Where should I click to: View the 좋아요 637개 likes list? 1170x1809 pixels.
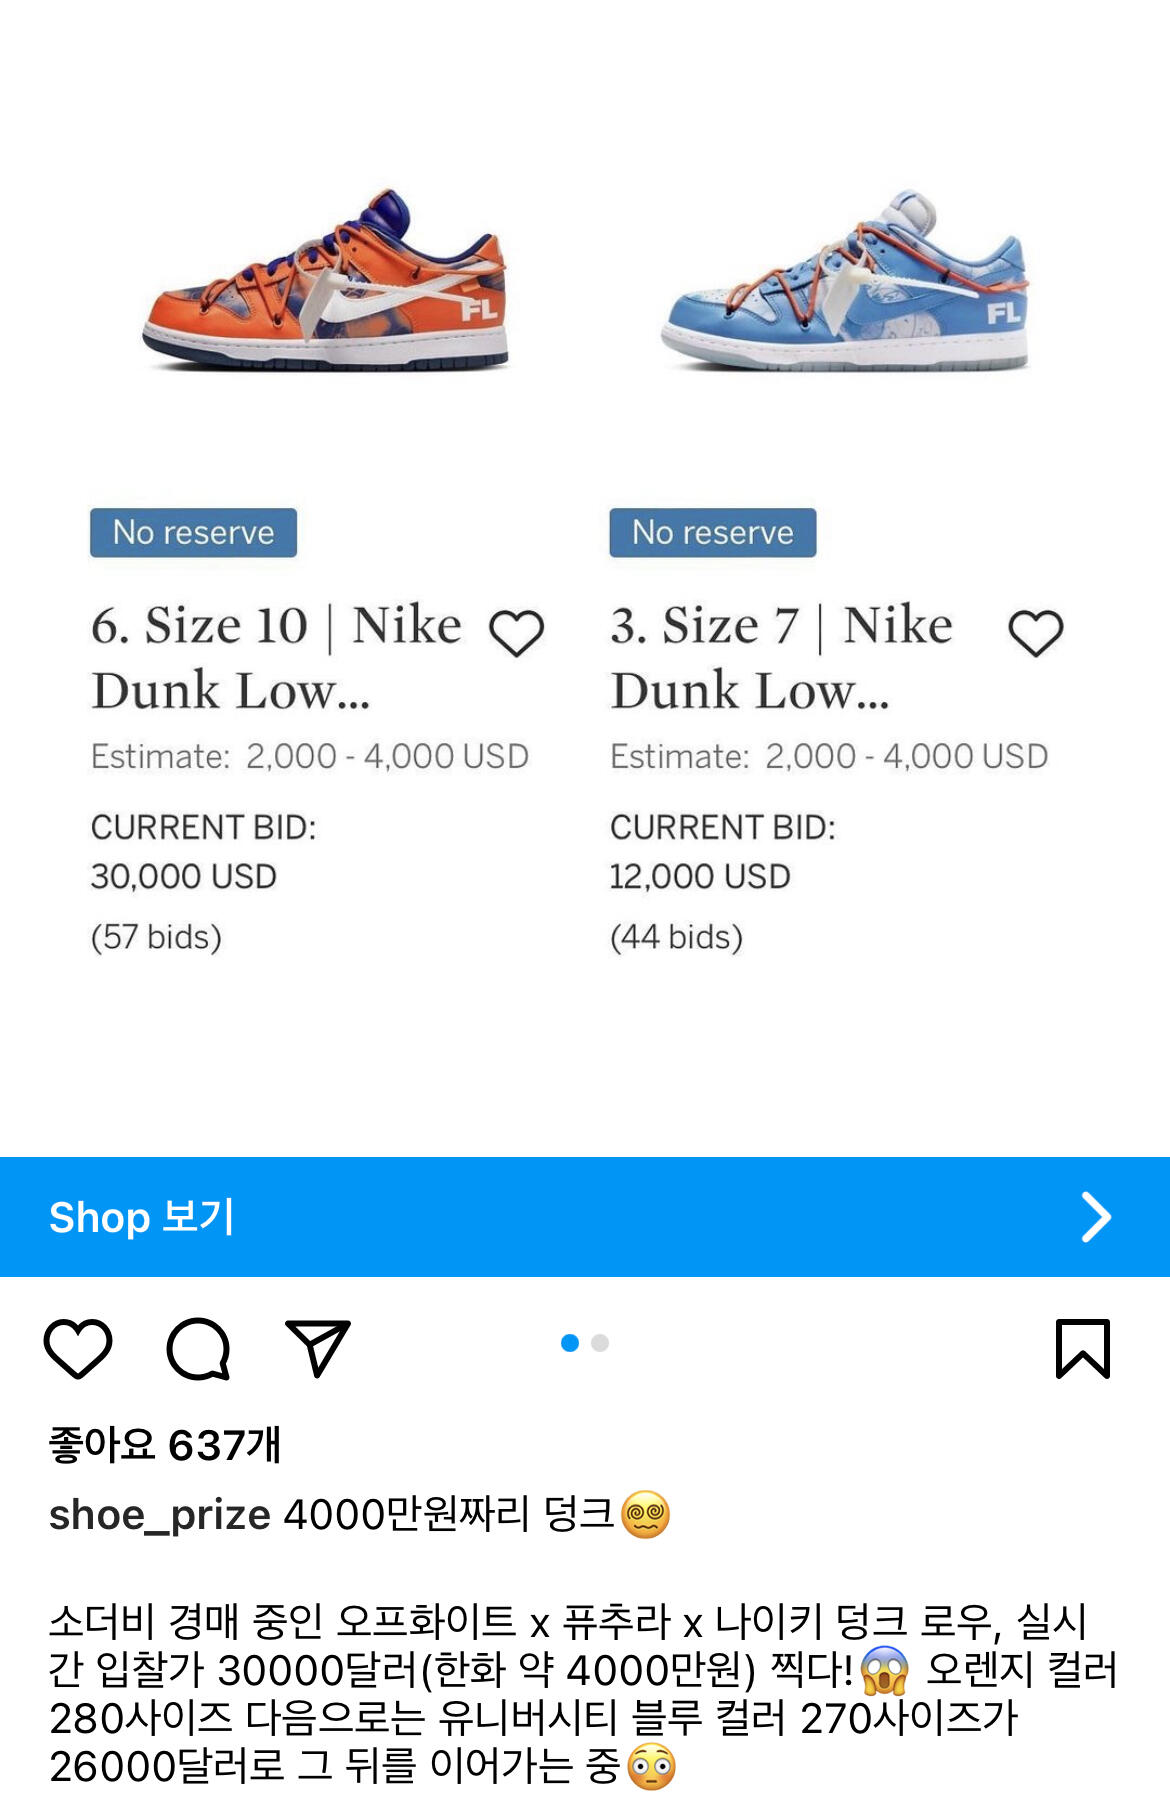[165, 1445]
